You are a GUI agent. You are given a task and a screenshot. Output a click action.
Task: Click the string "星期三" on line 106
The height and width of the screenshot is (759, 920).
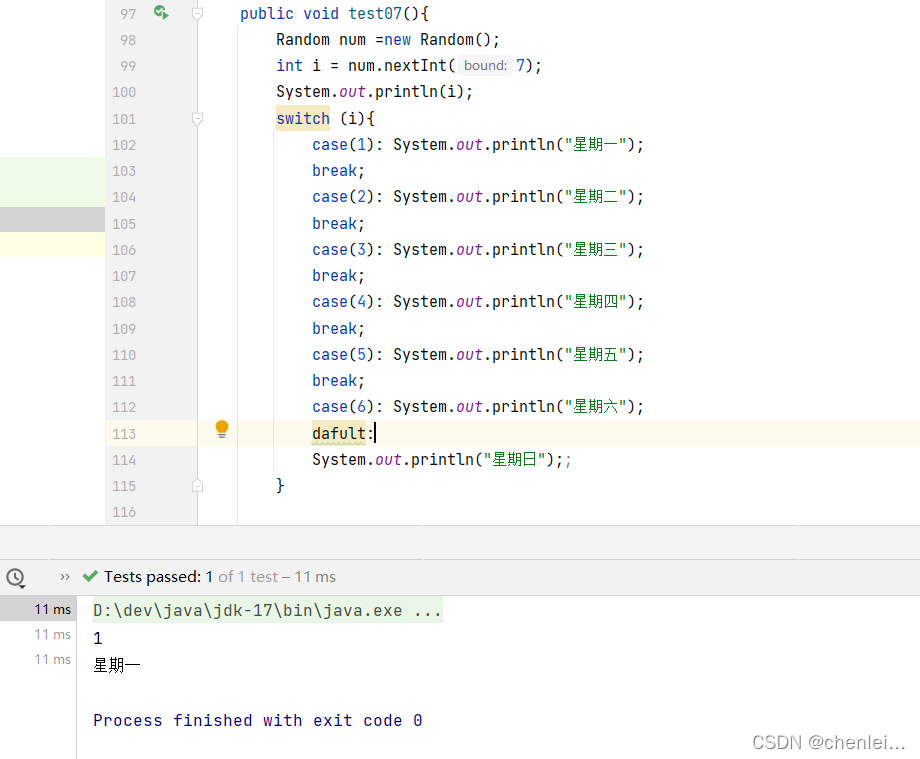tap(596, 249)
